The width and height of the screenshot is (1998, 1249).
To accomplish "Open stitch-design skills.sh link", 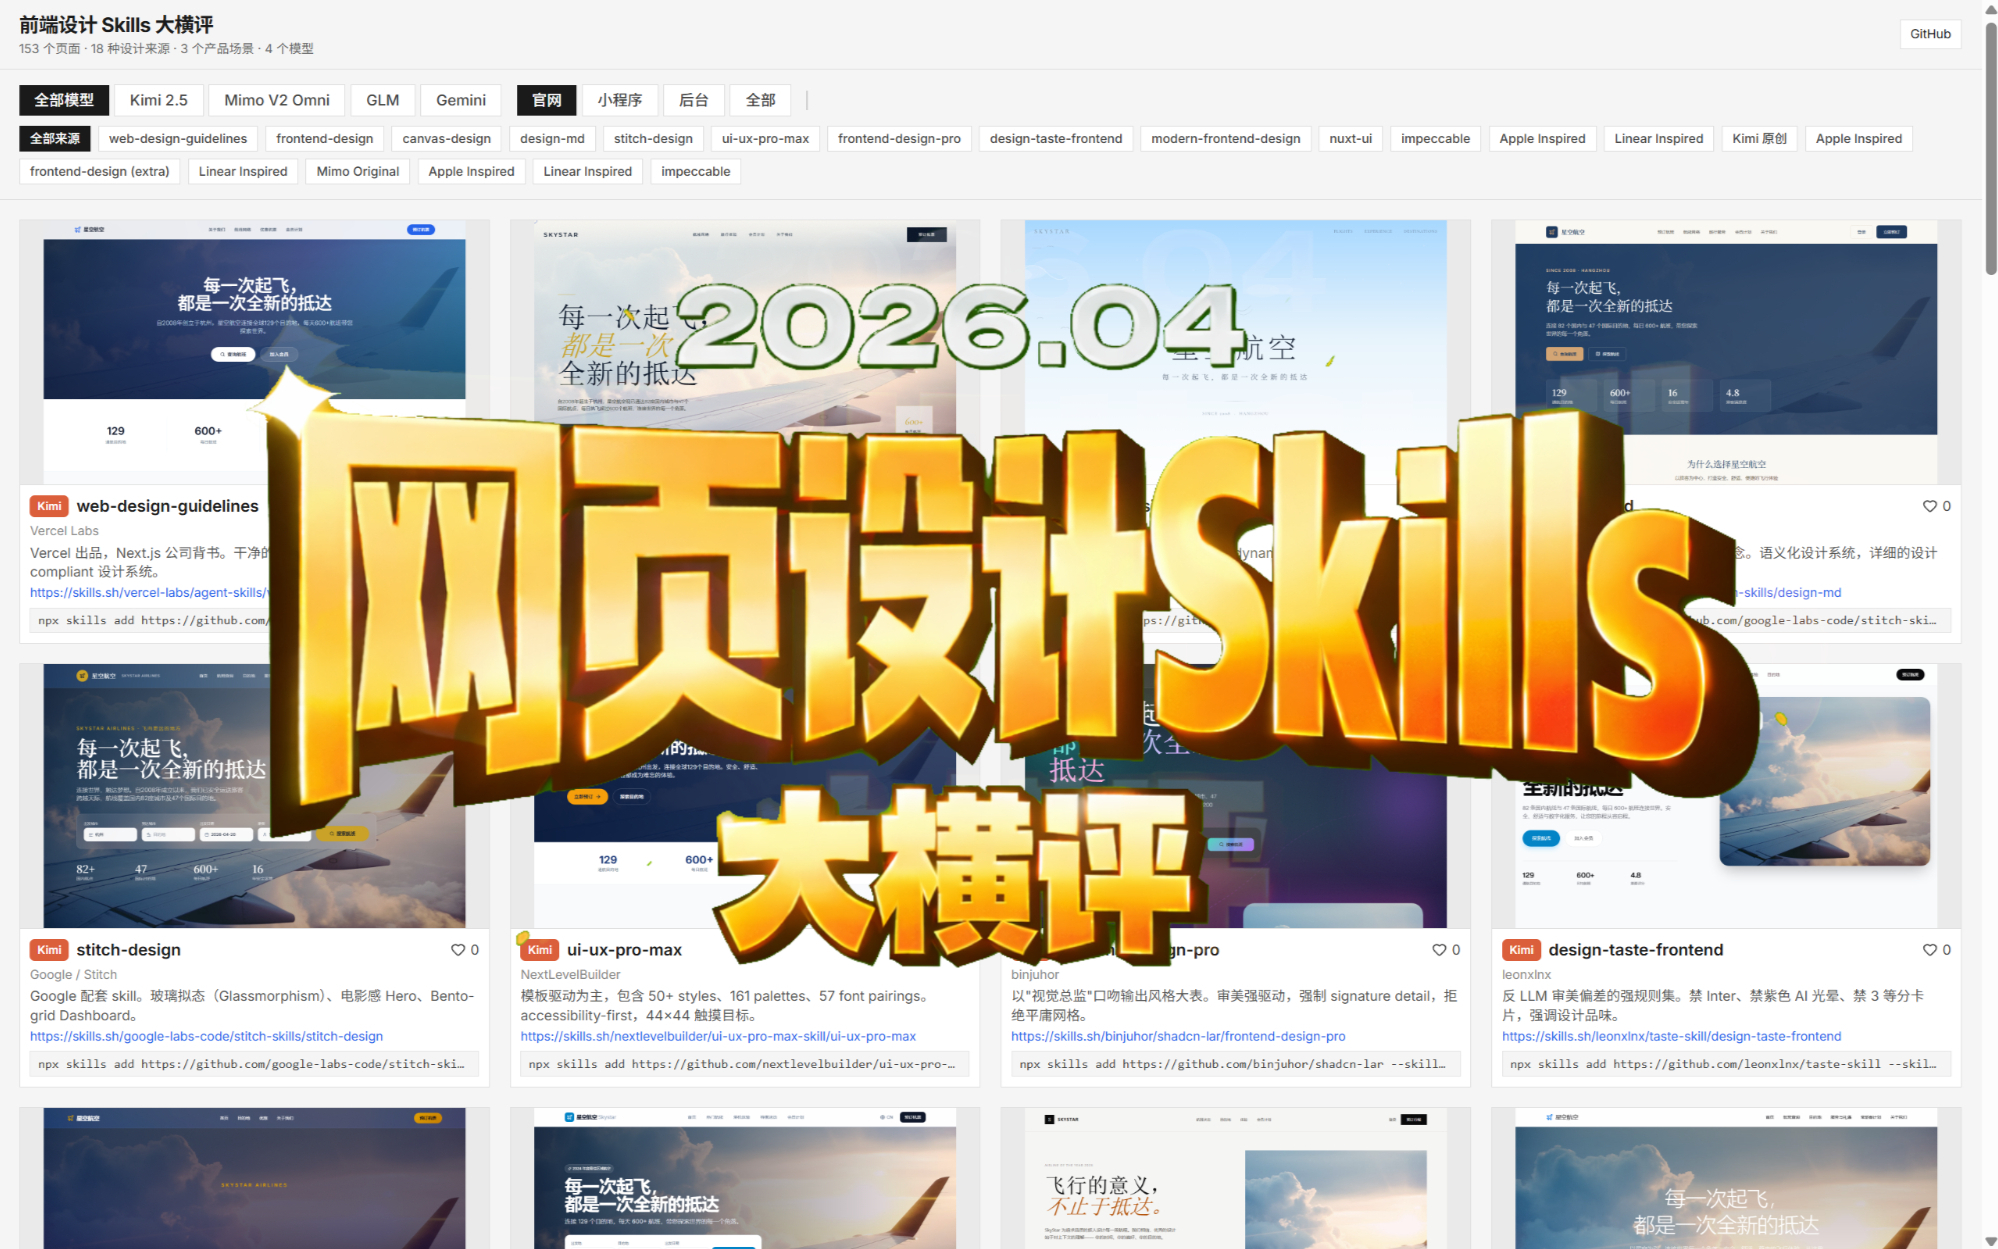I will [x=206, y=1036].
